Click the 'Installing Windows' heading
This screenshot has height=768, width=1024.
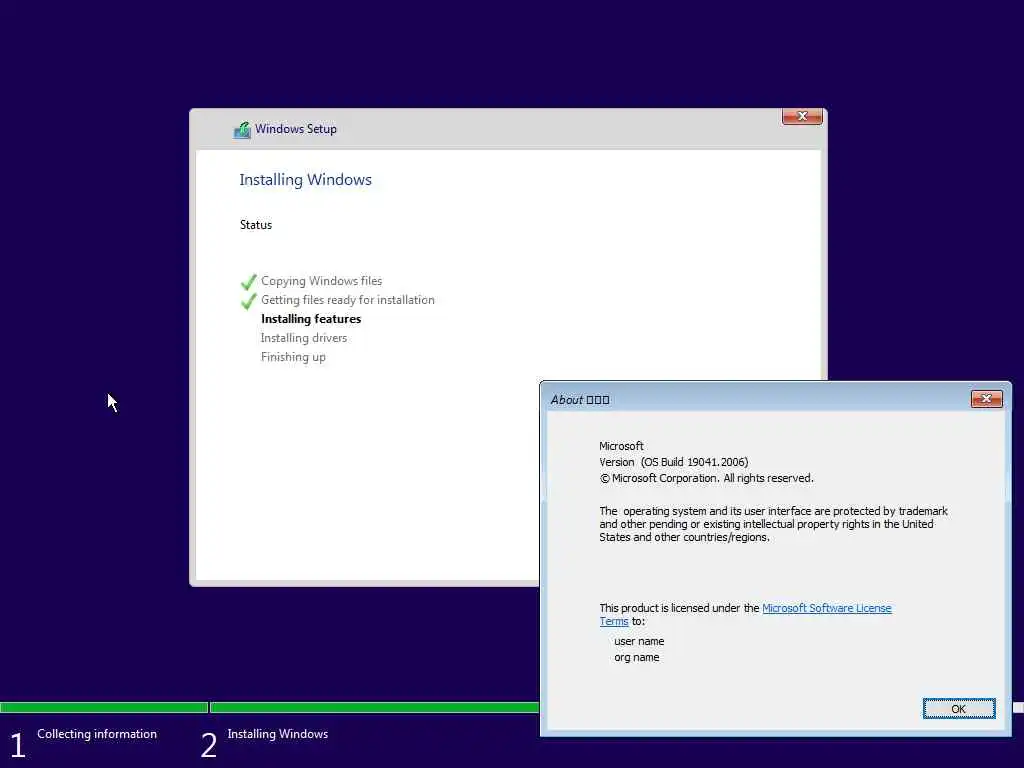(x=305, y=180)
